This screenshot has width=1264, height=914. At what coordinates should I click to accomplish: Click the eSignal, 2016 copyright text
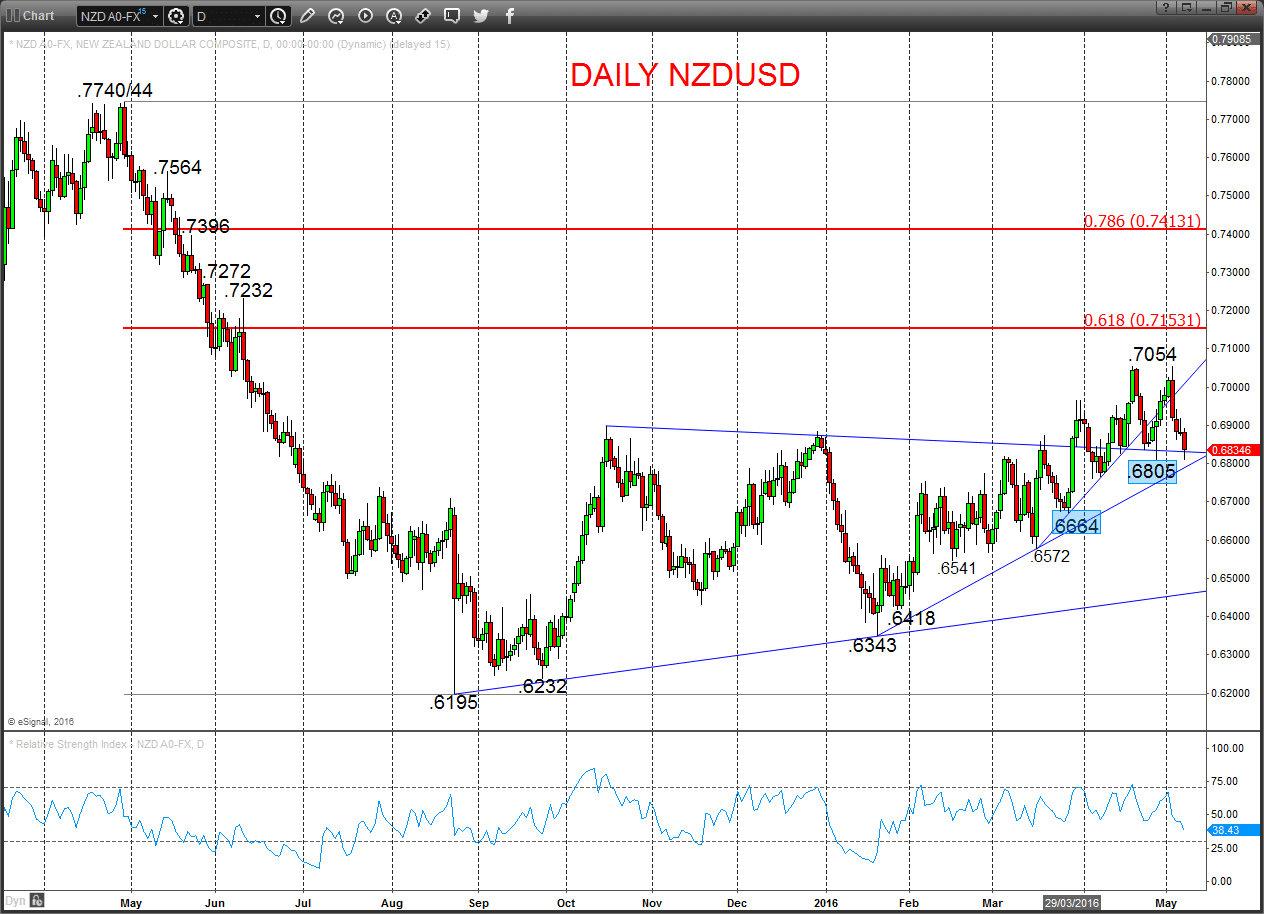[41, 721]
